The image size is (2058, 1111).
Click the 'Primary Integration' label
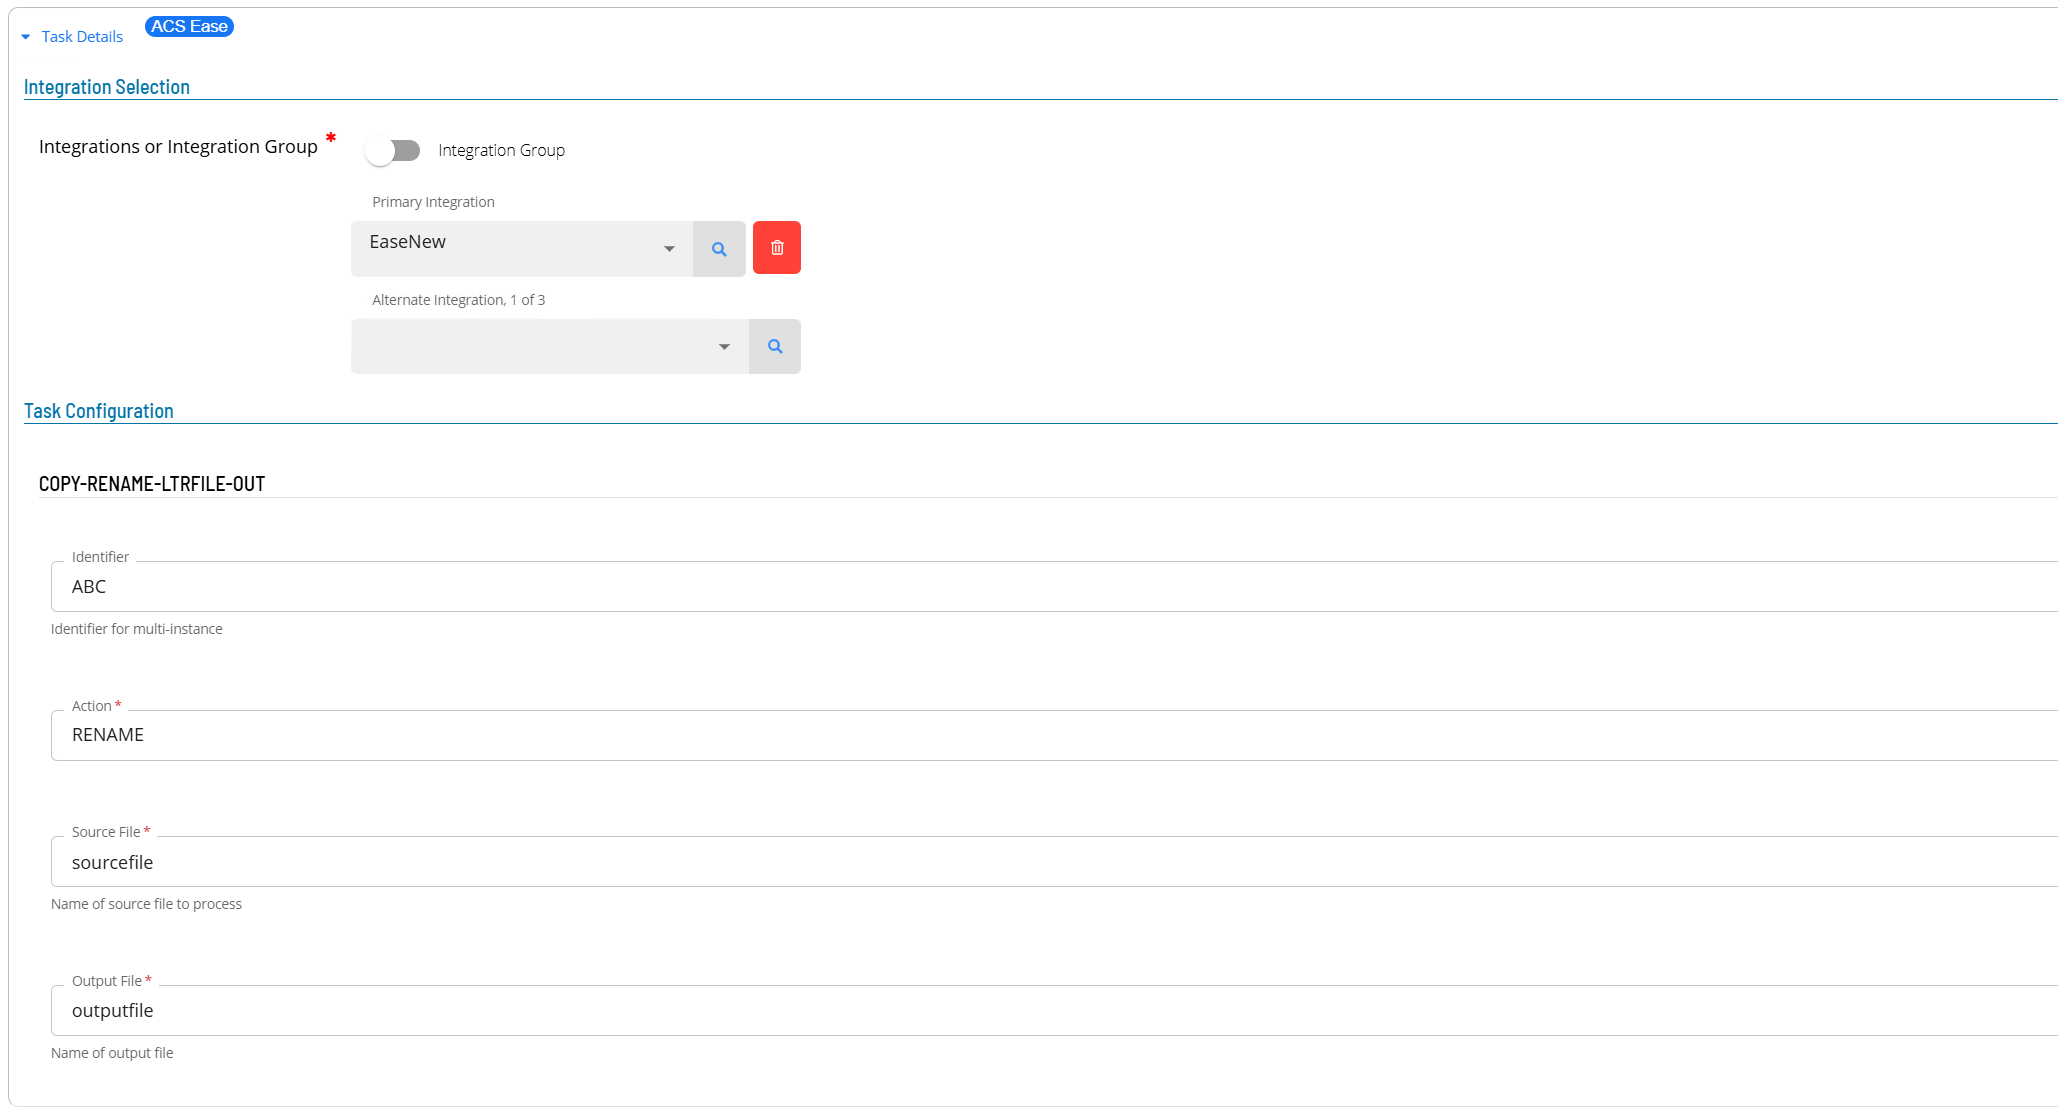coord(433,202)
